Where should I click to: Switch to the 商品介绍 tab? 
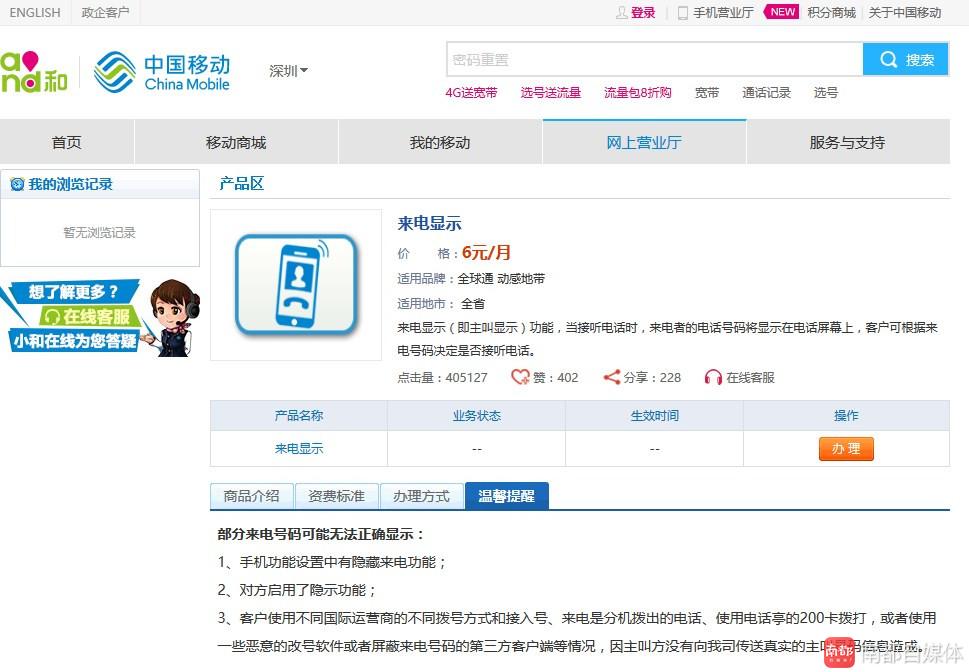pos(251,495)
